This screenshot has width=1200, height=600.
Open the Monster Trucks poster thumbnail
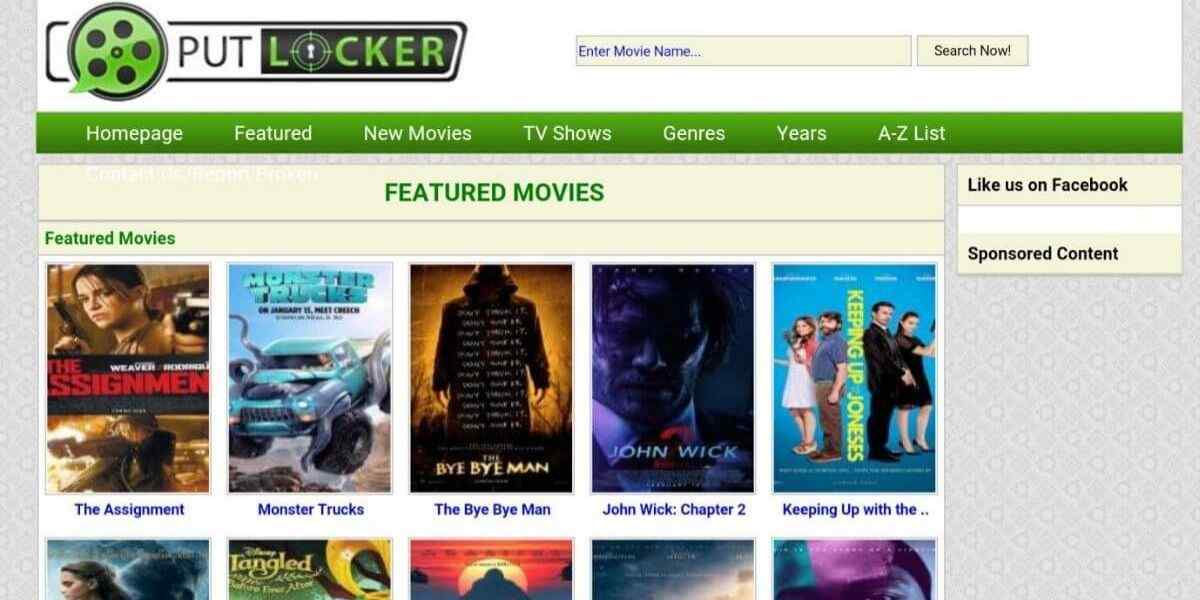pyautogui.click(x=310, y=378)
